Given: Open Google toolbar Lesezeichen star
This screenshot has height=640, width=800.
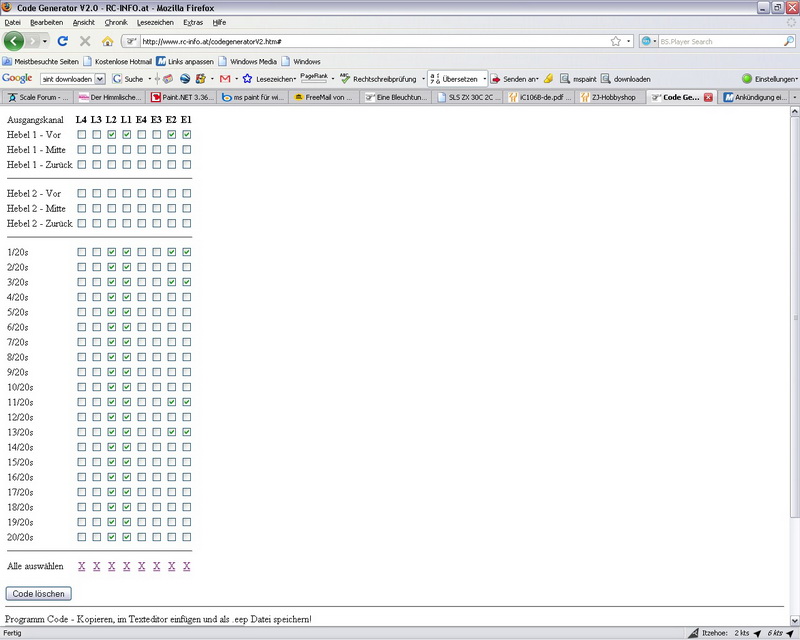Looking at the screenshot, I should coord(246,78).
